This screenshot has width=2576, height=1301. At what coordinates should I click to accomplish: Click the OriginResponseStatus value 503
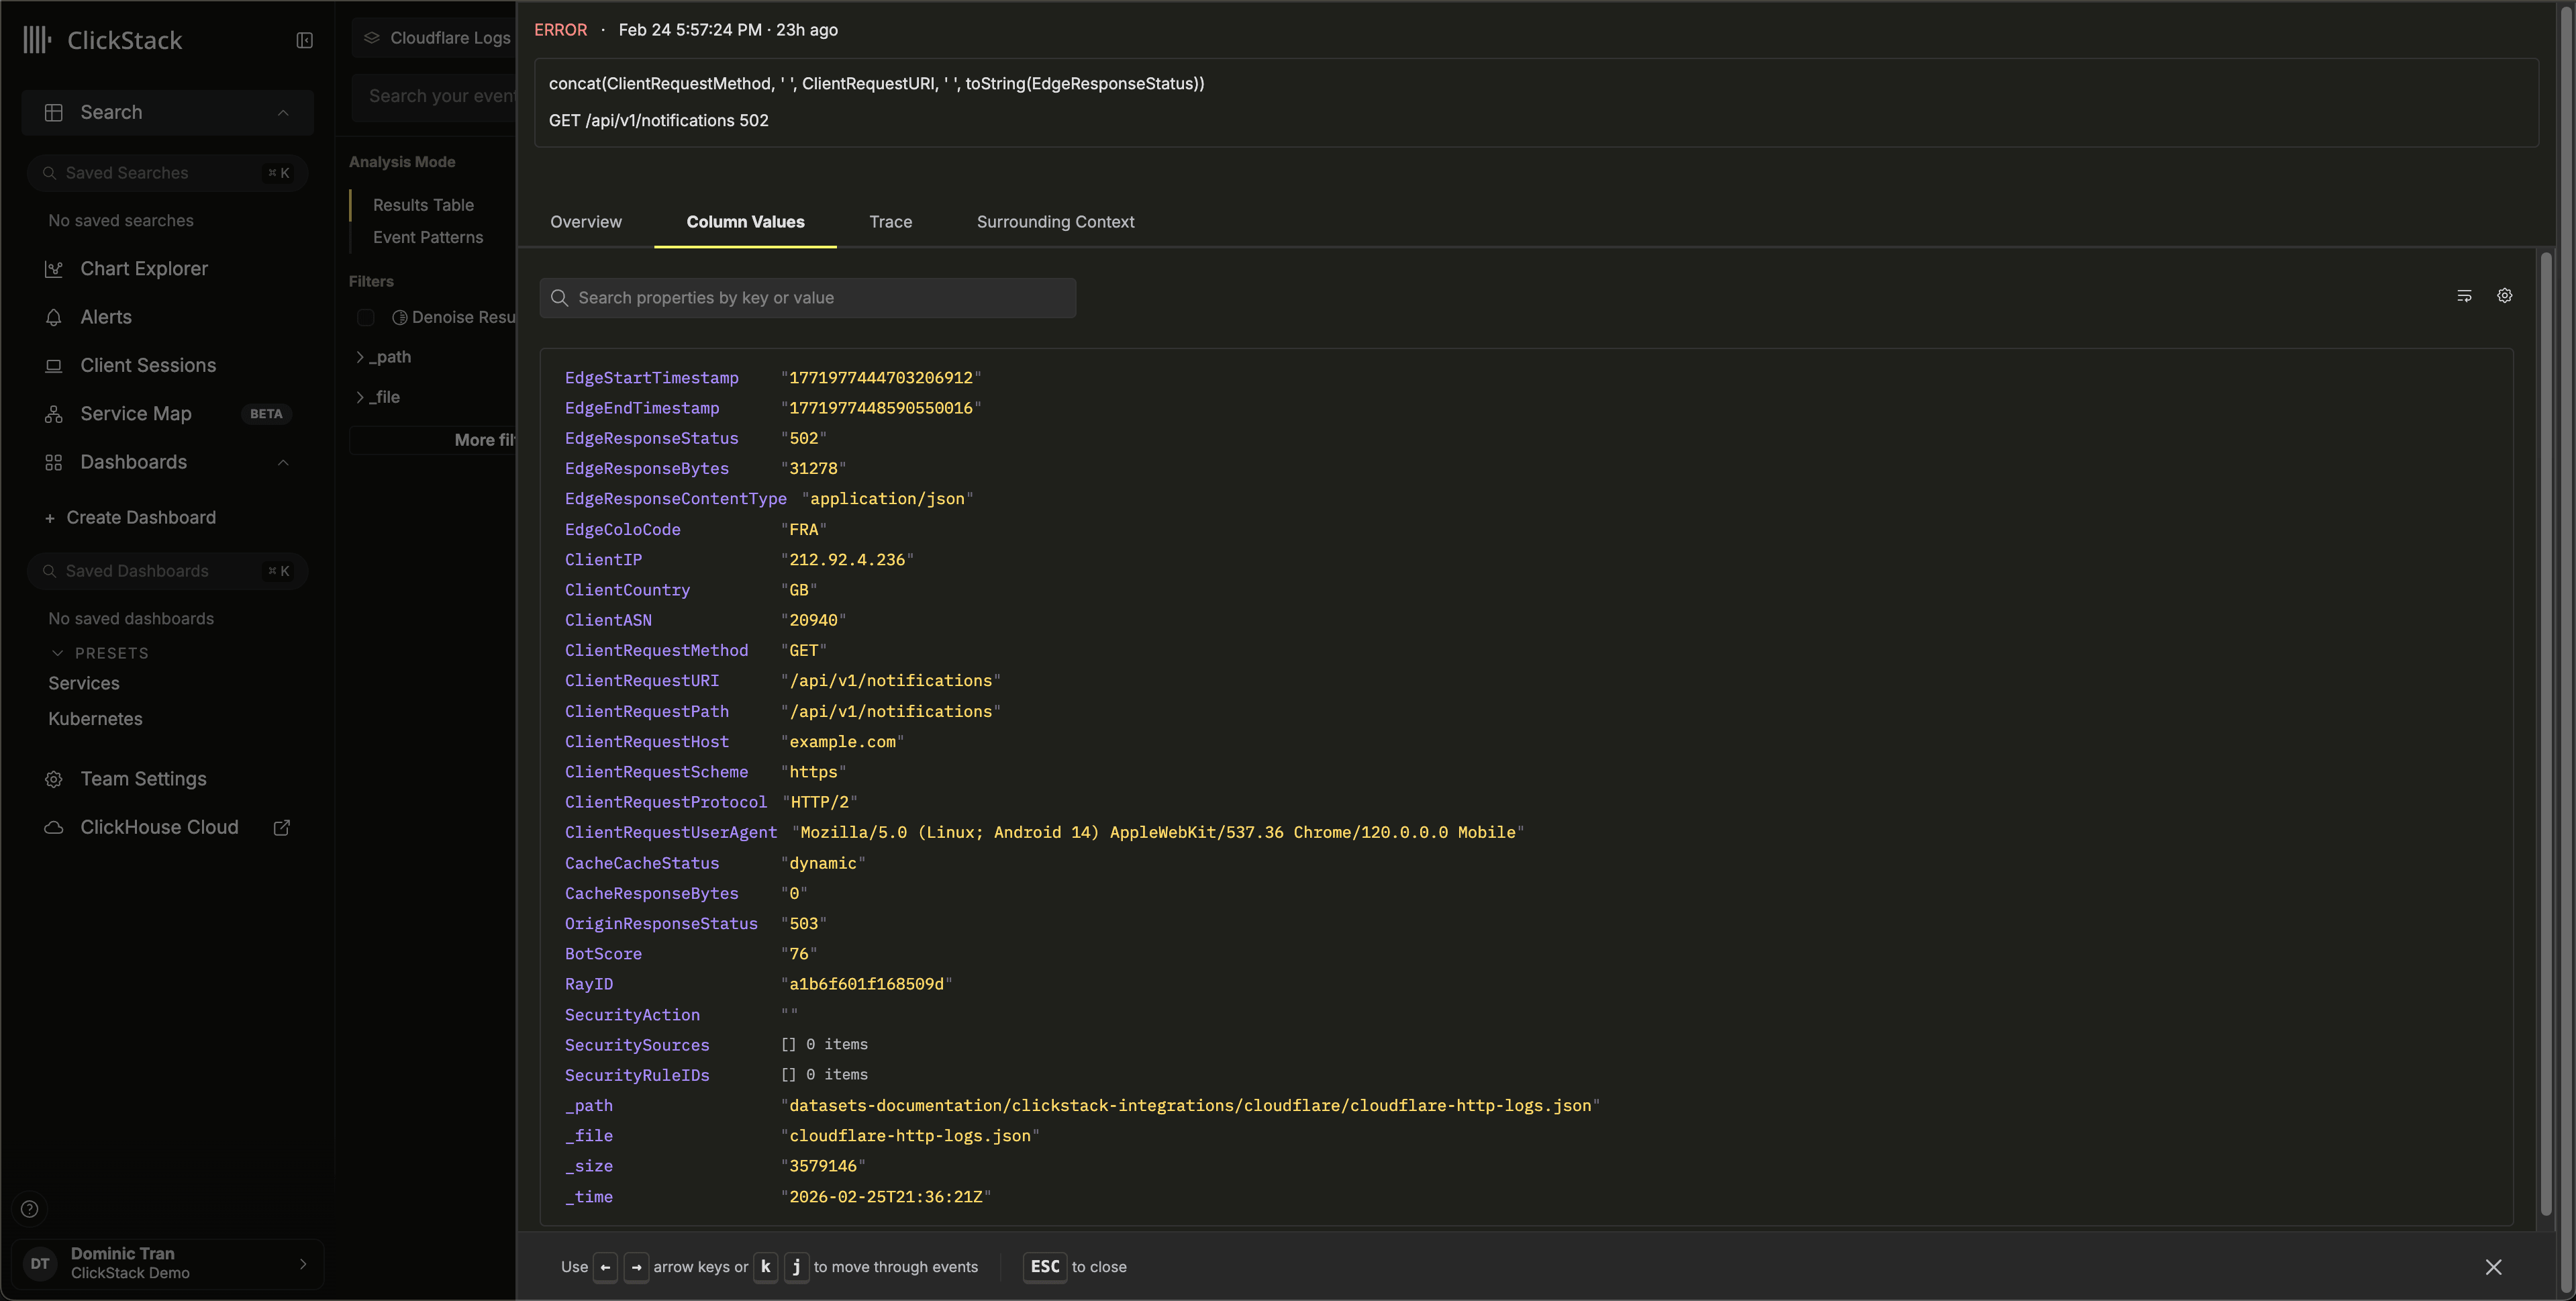(804, 924)
